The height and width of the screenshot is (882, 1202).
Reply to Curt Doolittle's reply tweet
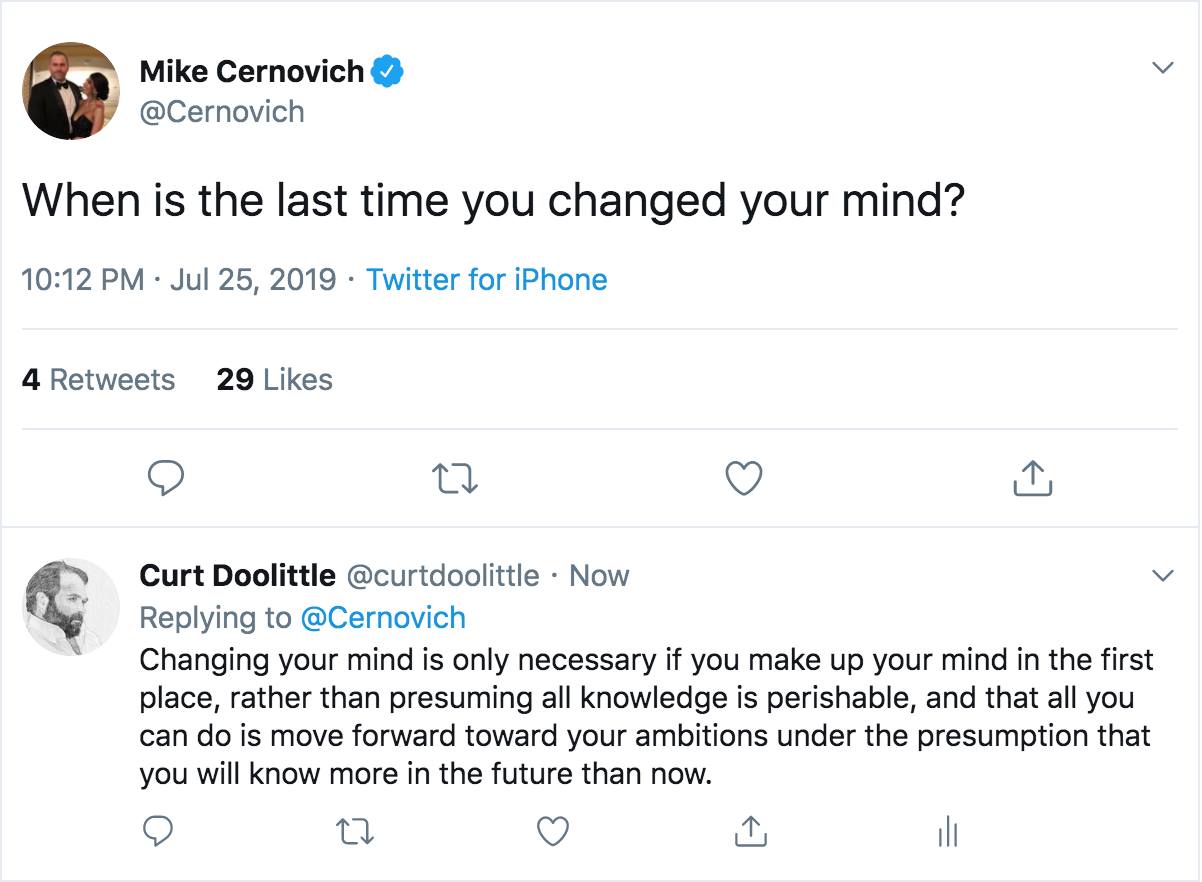pos(158,830)
